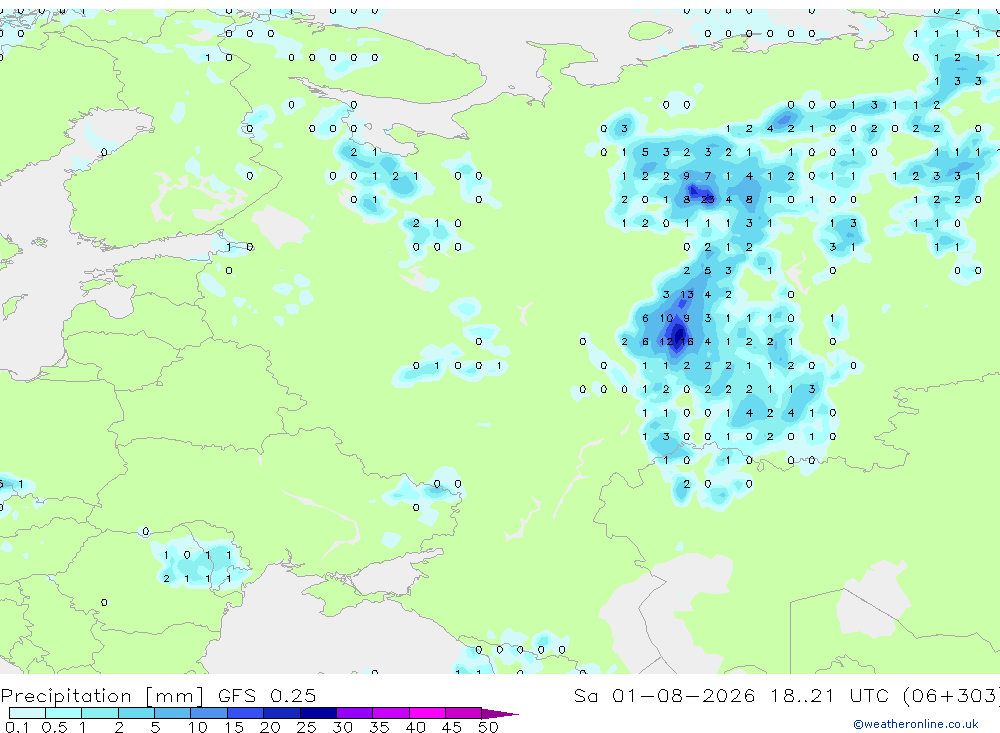
Task: Pick the 10 to 15 mm legend swatch
Action: pyautogui.click(x=209, y=713)
